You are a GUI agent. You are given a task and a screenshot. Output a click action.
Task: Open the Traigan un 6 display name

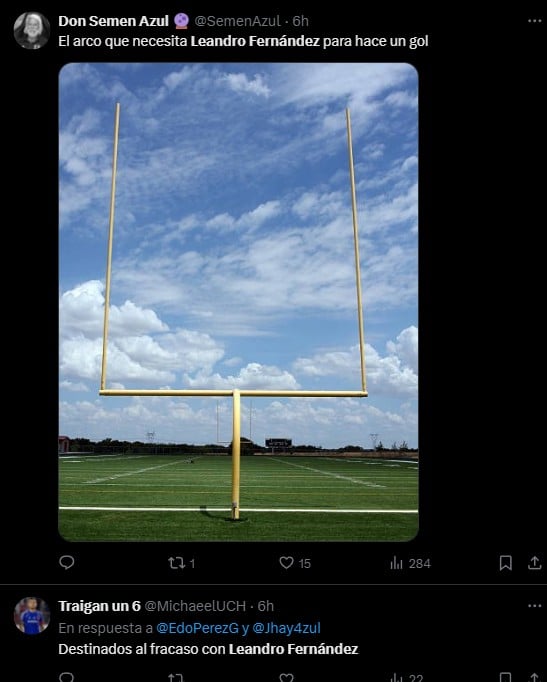[100, 606]
